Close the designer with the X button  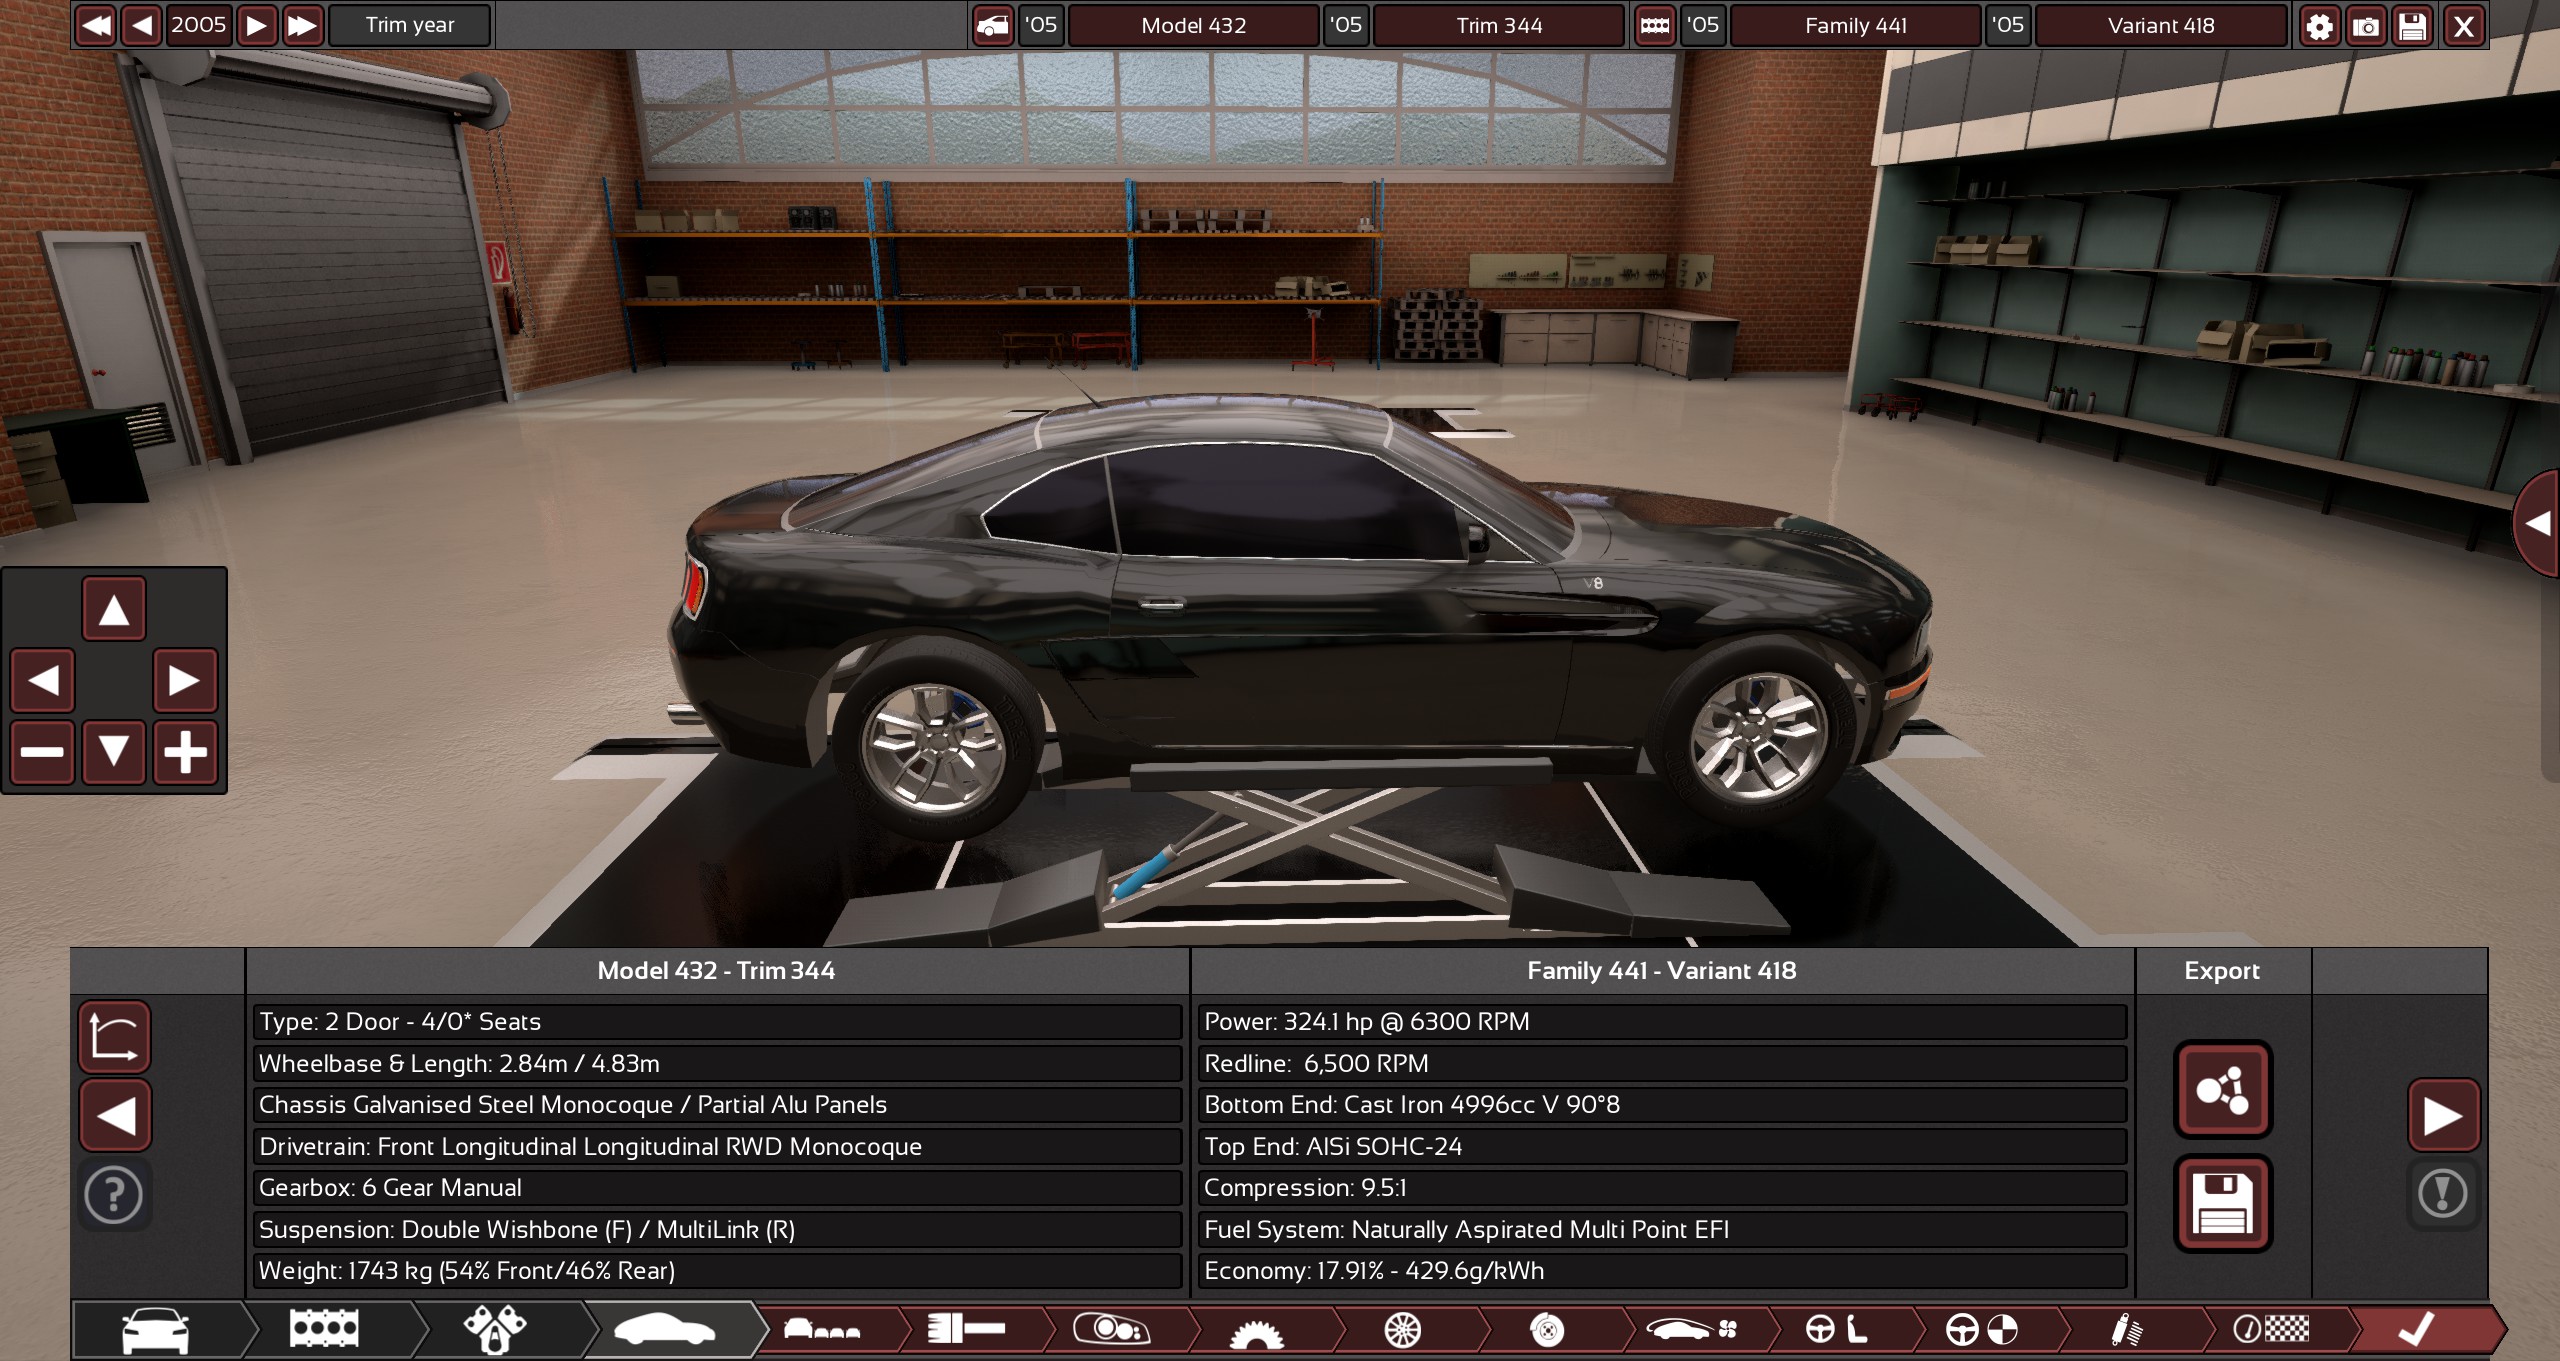click(2463, 25)
